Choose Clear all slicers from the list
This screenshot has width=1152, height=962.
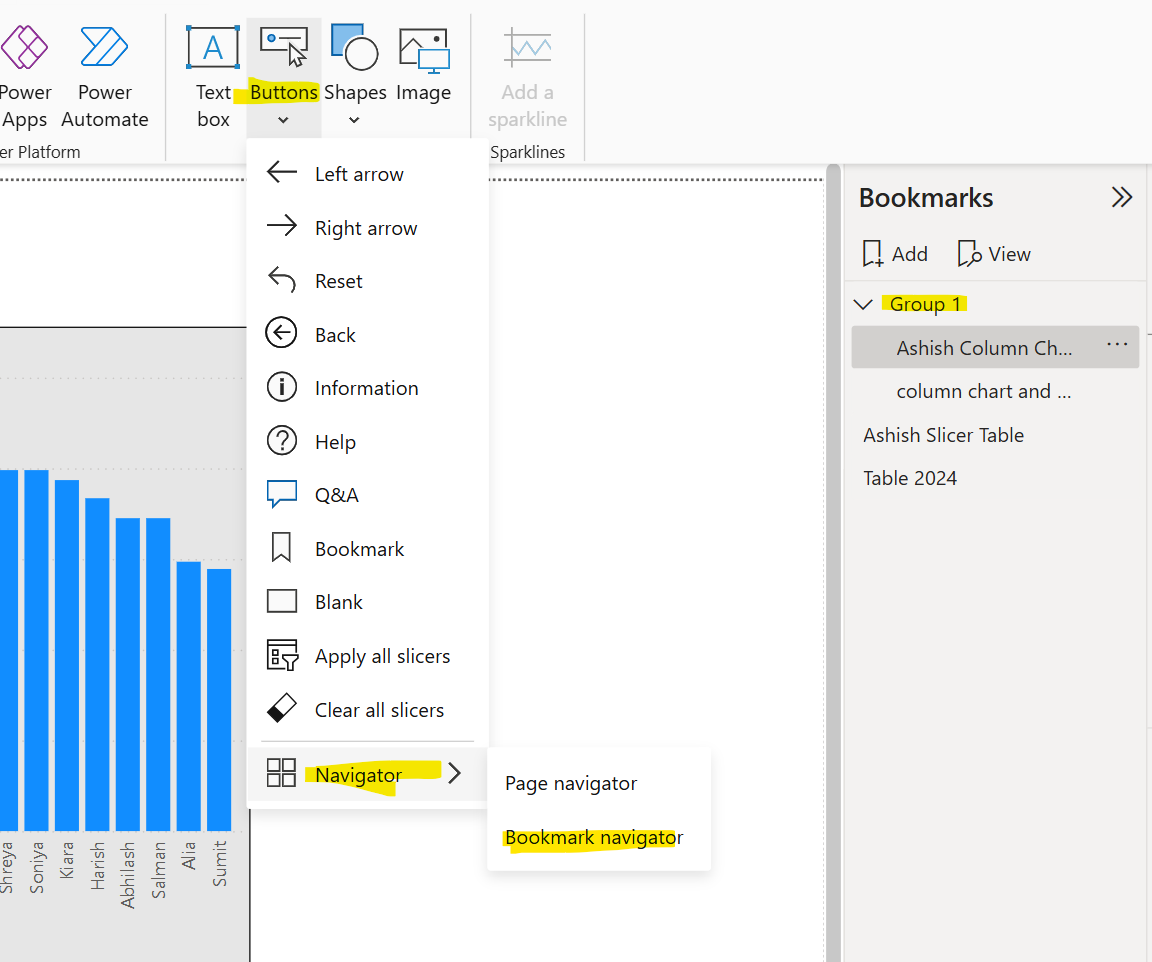tap(379, 709)
